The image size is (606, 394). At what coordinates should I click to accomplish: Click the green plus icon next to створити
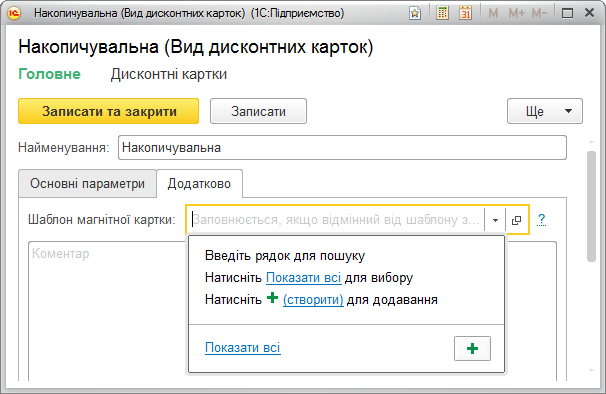(x=272, y=298)
